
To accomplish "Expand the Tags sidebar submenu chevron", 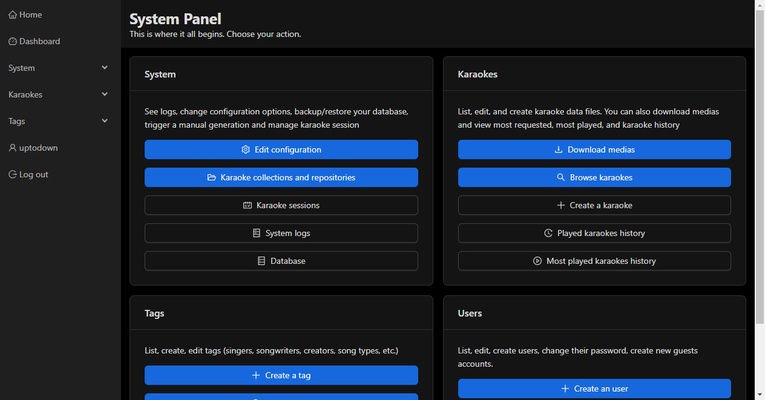I will (x=105, y=121).
